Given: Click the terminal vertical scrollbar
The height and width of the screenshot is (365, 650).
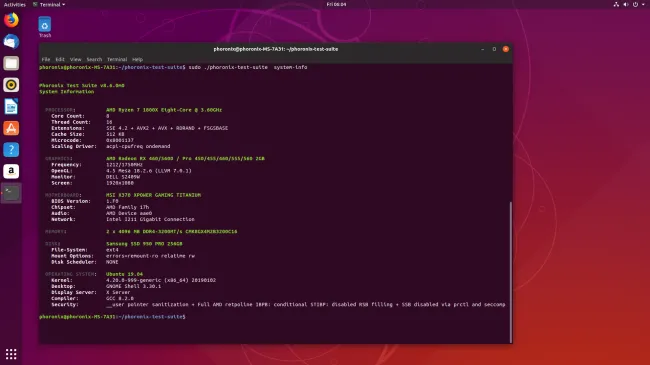Looking at the screenshot, I should [510, 272].
